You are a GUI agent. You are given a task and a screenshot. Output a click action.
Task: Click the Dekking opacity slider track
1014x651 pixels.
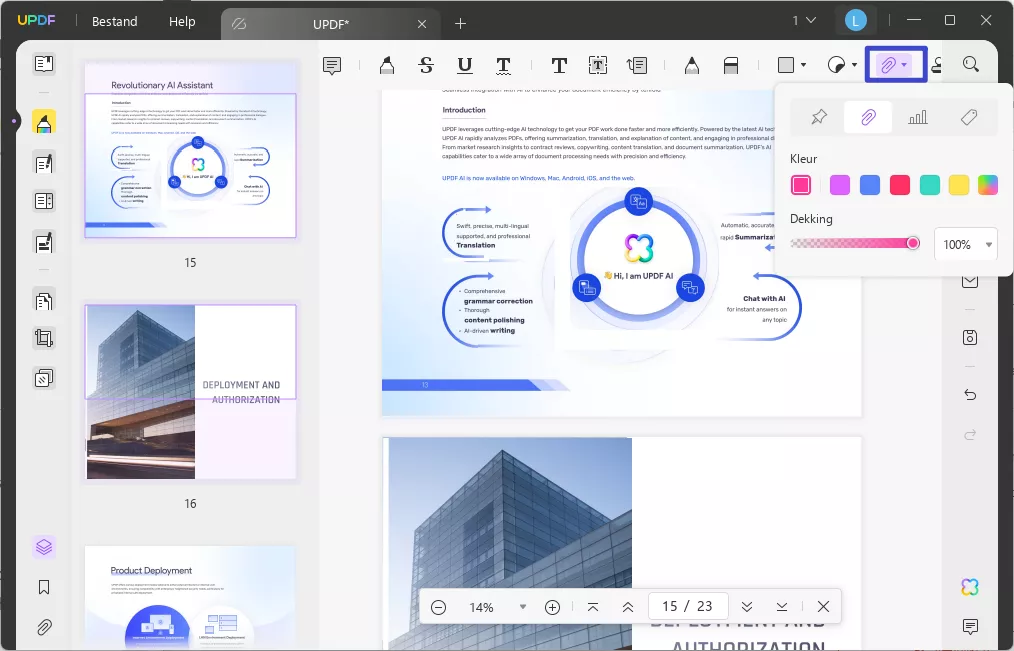click(854, 243)
